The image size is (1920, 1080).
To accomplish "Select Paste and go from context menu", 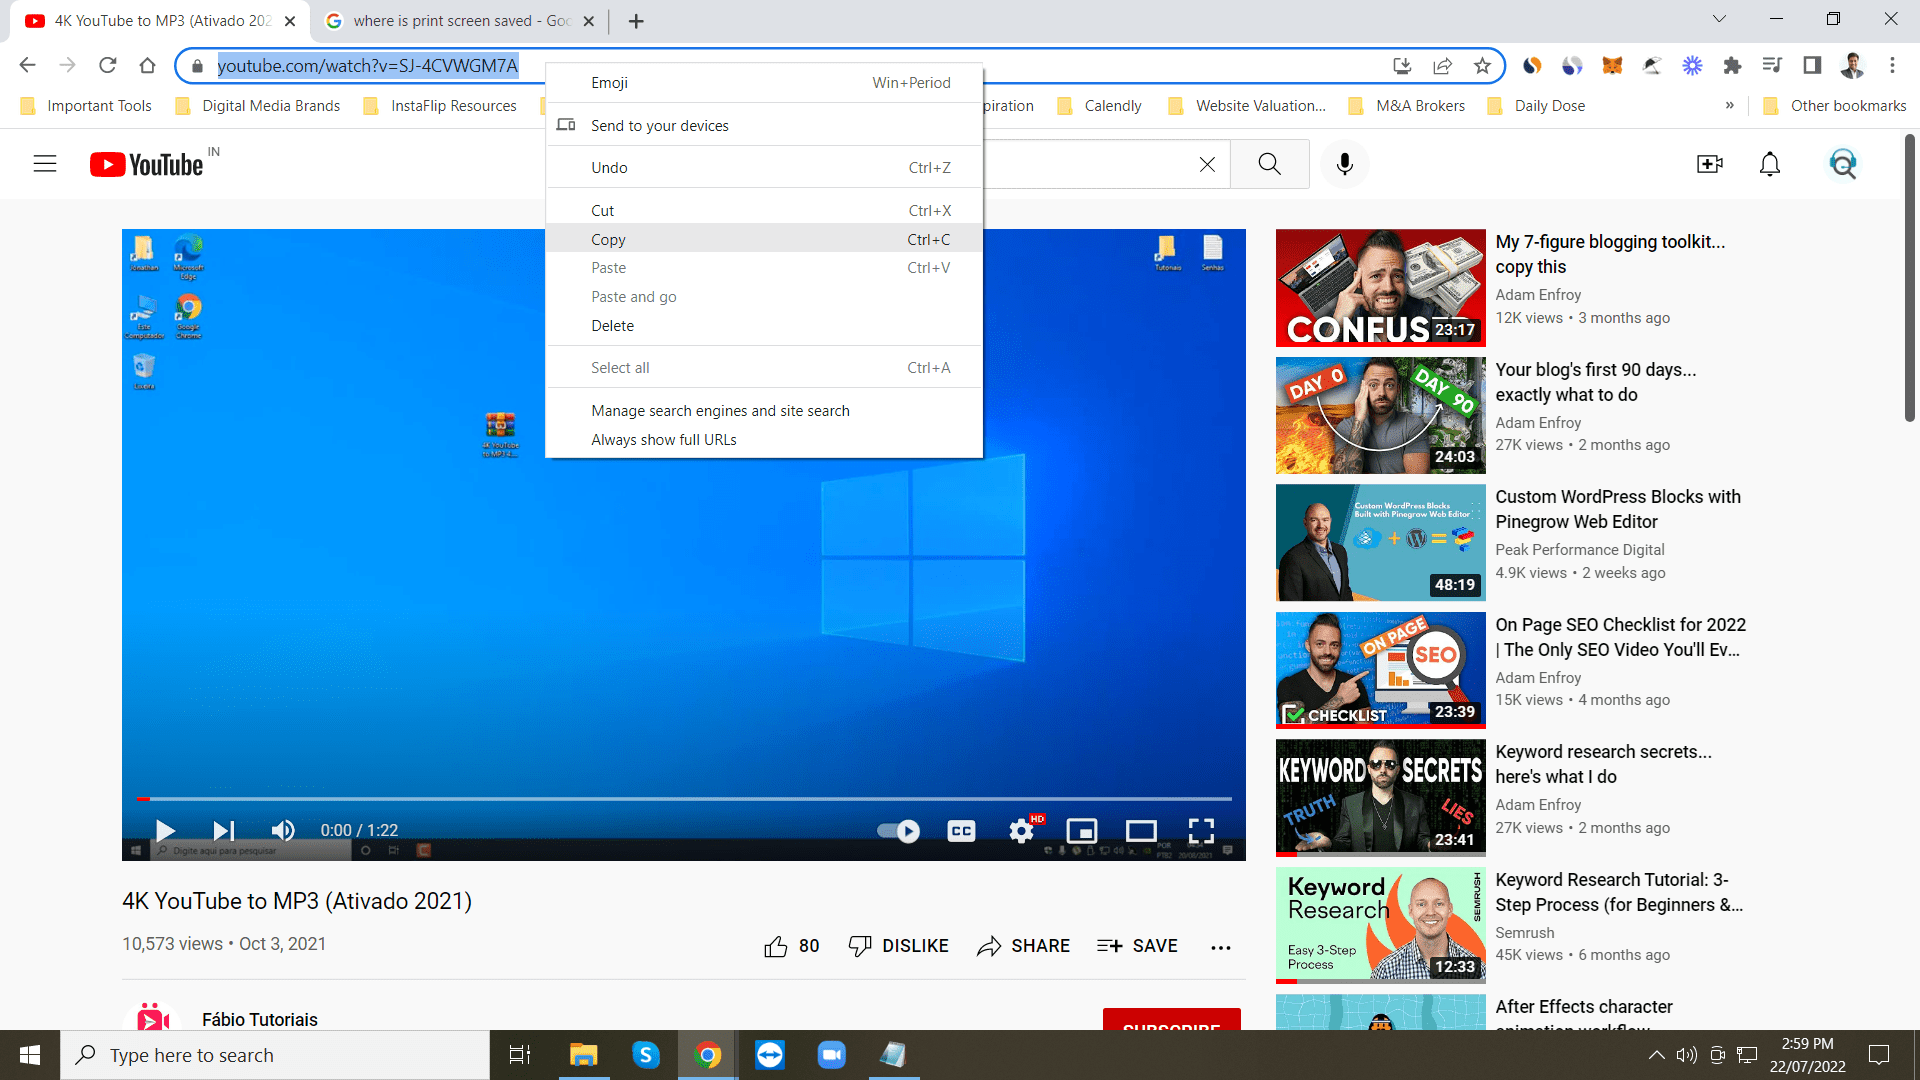I will tap(633, 295).
